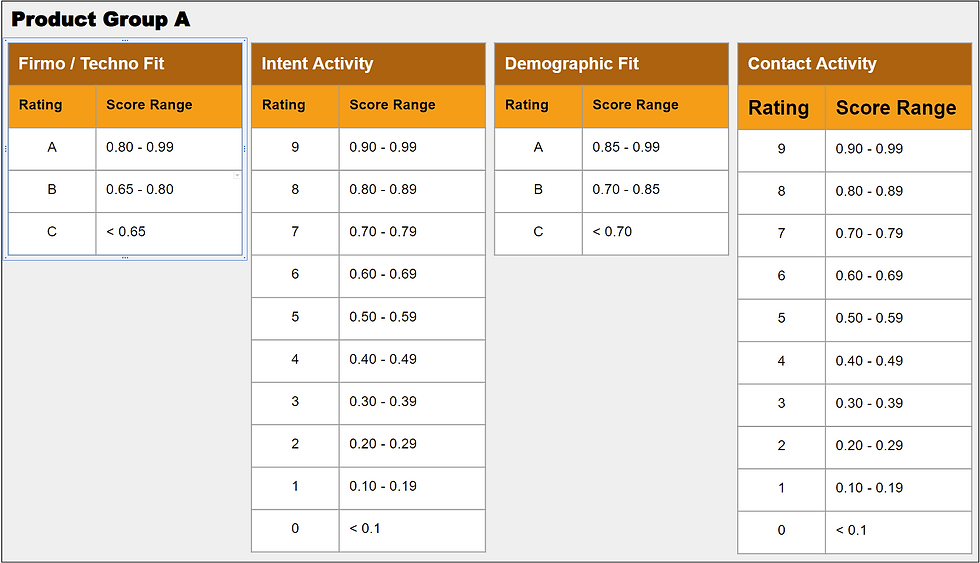The width and height of the screenshot is (980, 563).
Task: Select Score Range column header in Intent Activity
Action: point(412,106)
